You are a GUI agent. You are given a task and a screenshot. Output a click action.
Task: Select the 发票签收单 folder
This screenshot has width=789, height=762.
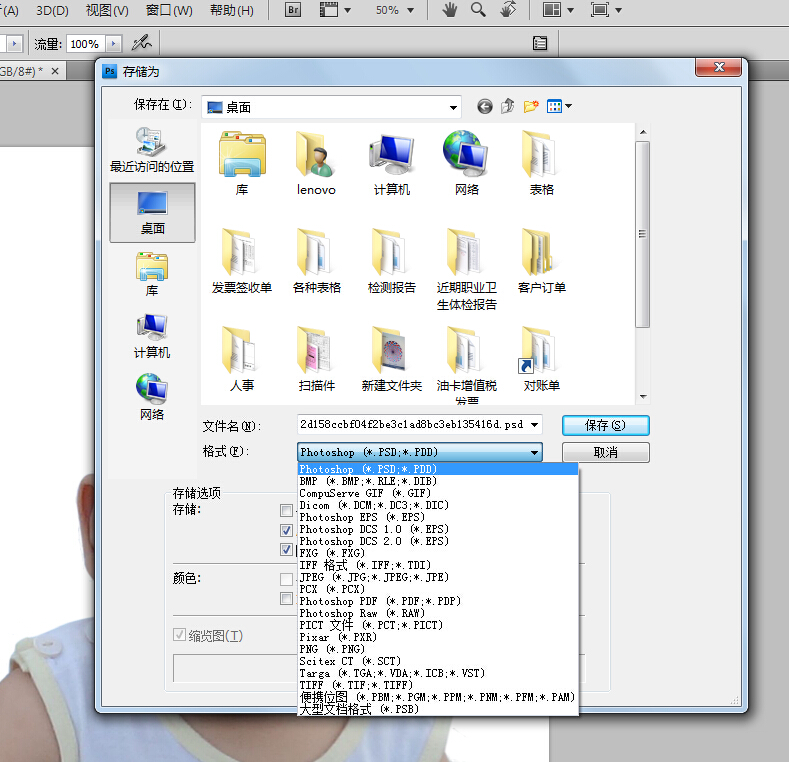pyautogui.click(x=242, y=261)
